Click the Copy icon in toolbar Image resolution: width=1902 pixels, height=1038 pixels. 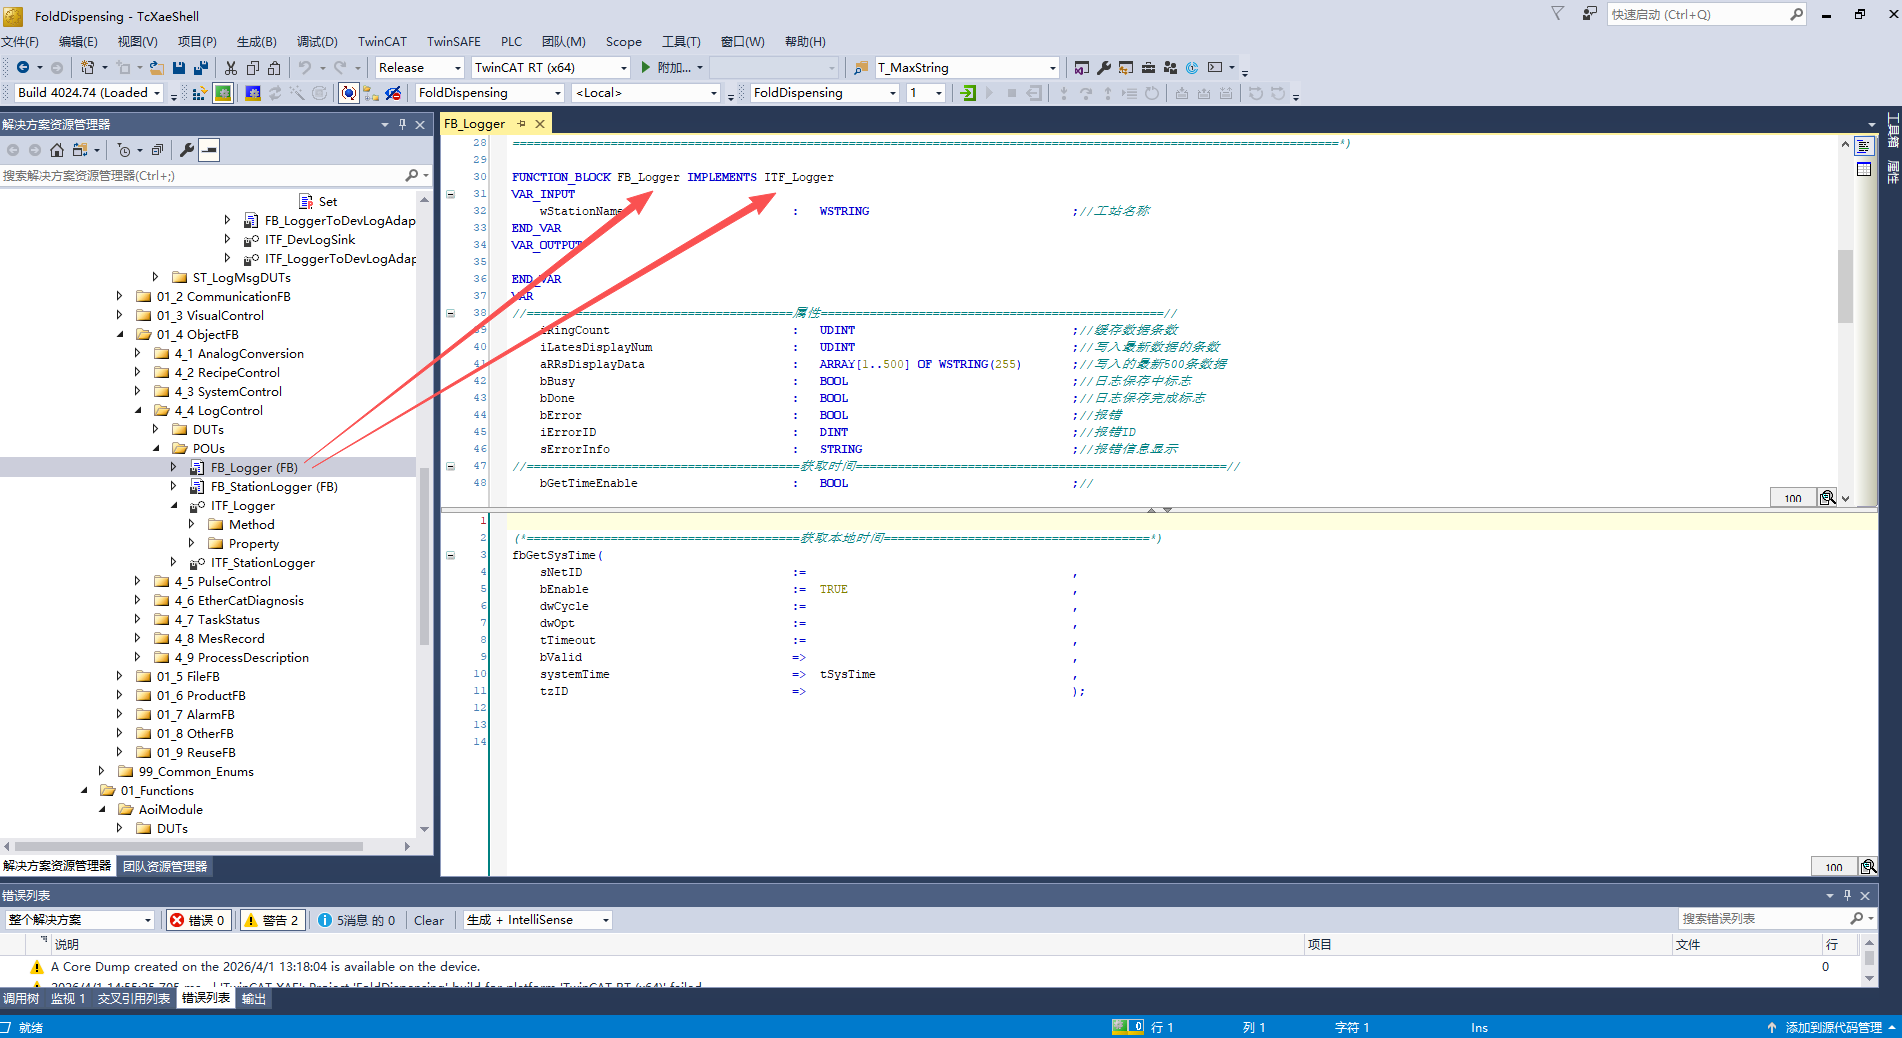(253, 68)
